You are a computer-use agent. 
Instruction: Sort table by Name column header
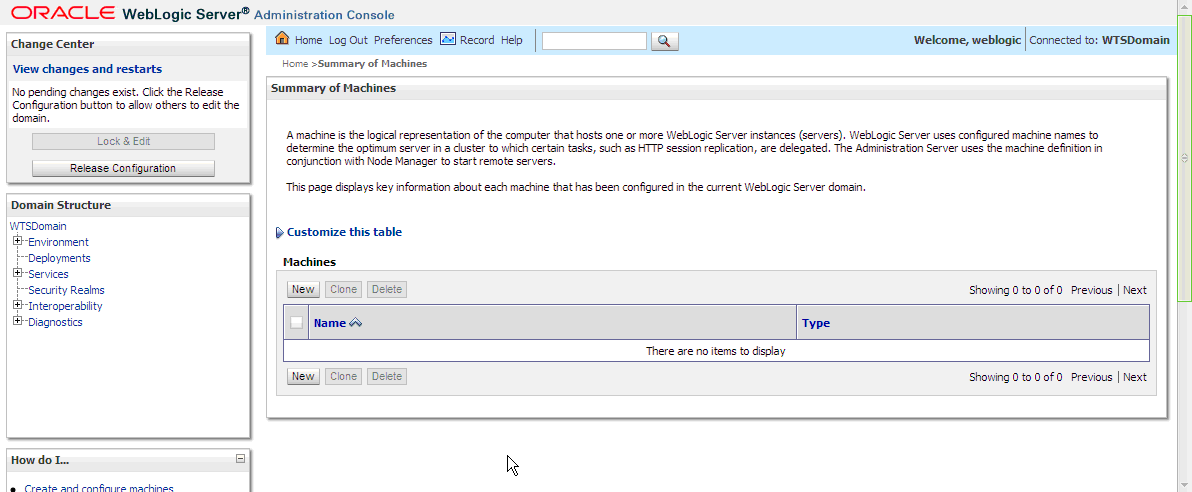click(x=330, y=322)
